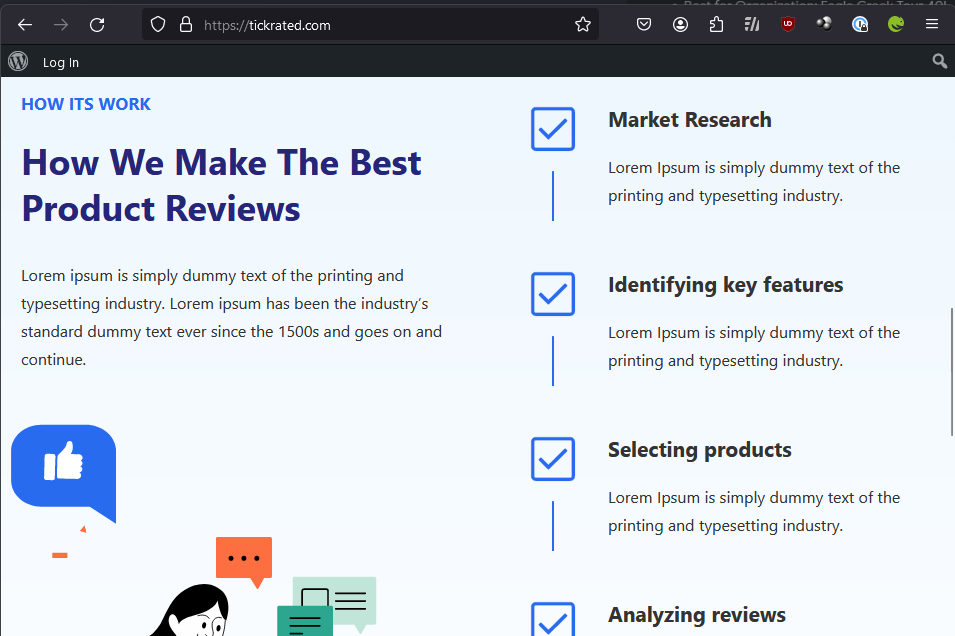
Task: Click the green chameleon extension icon
Action: point(896,25)
